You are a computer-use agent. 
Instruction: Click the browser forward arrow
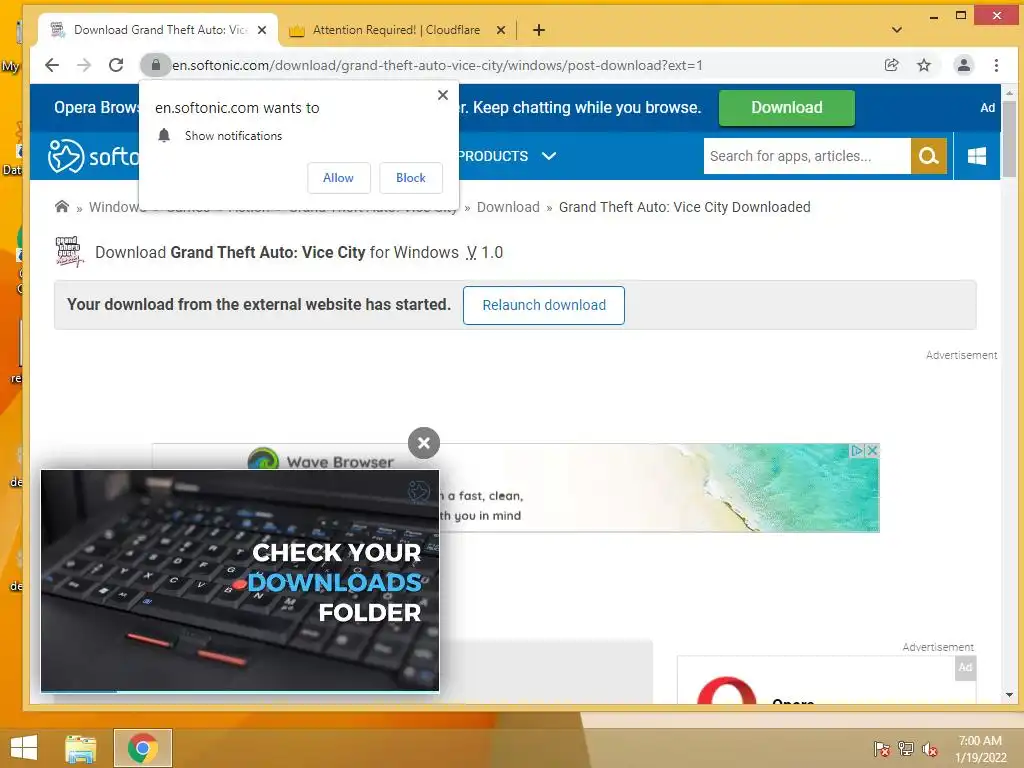point(84,65)
